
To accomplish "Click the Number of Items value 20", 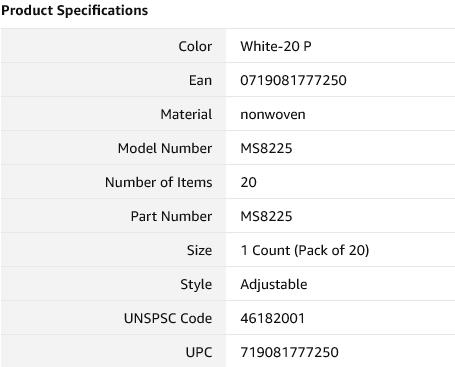I will (248, 182).
